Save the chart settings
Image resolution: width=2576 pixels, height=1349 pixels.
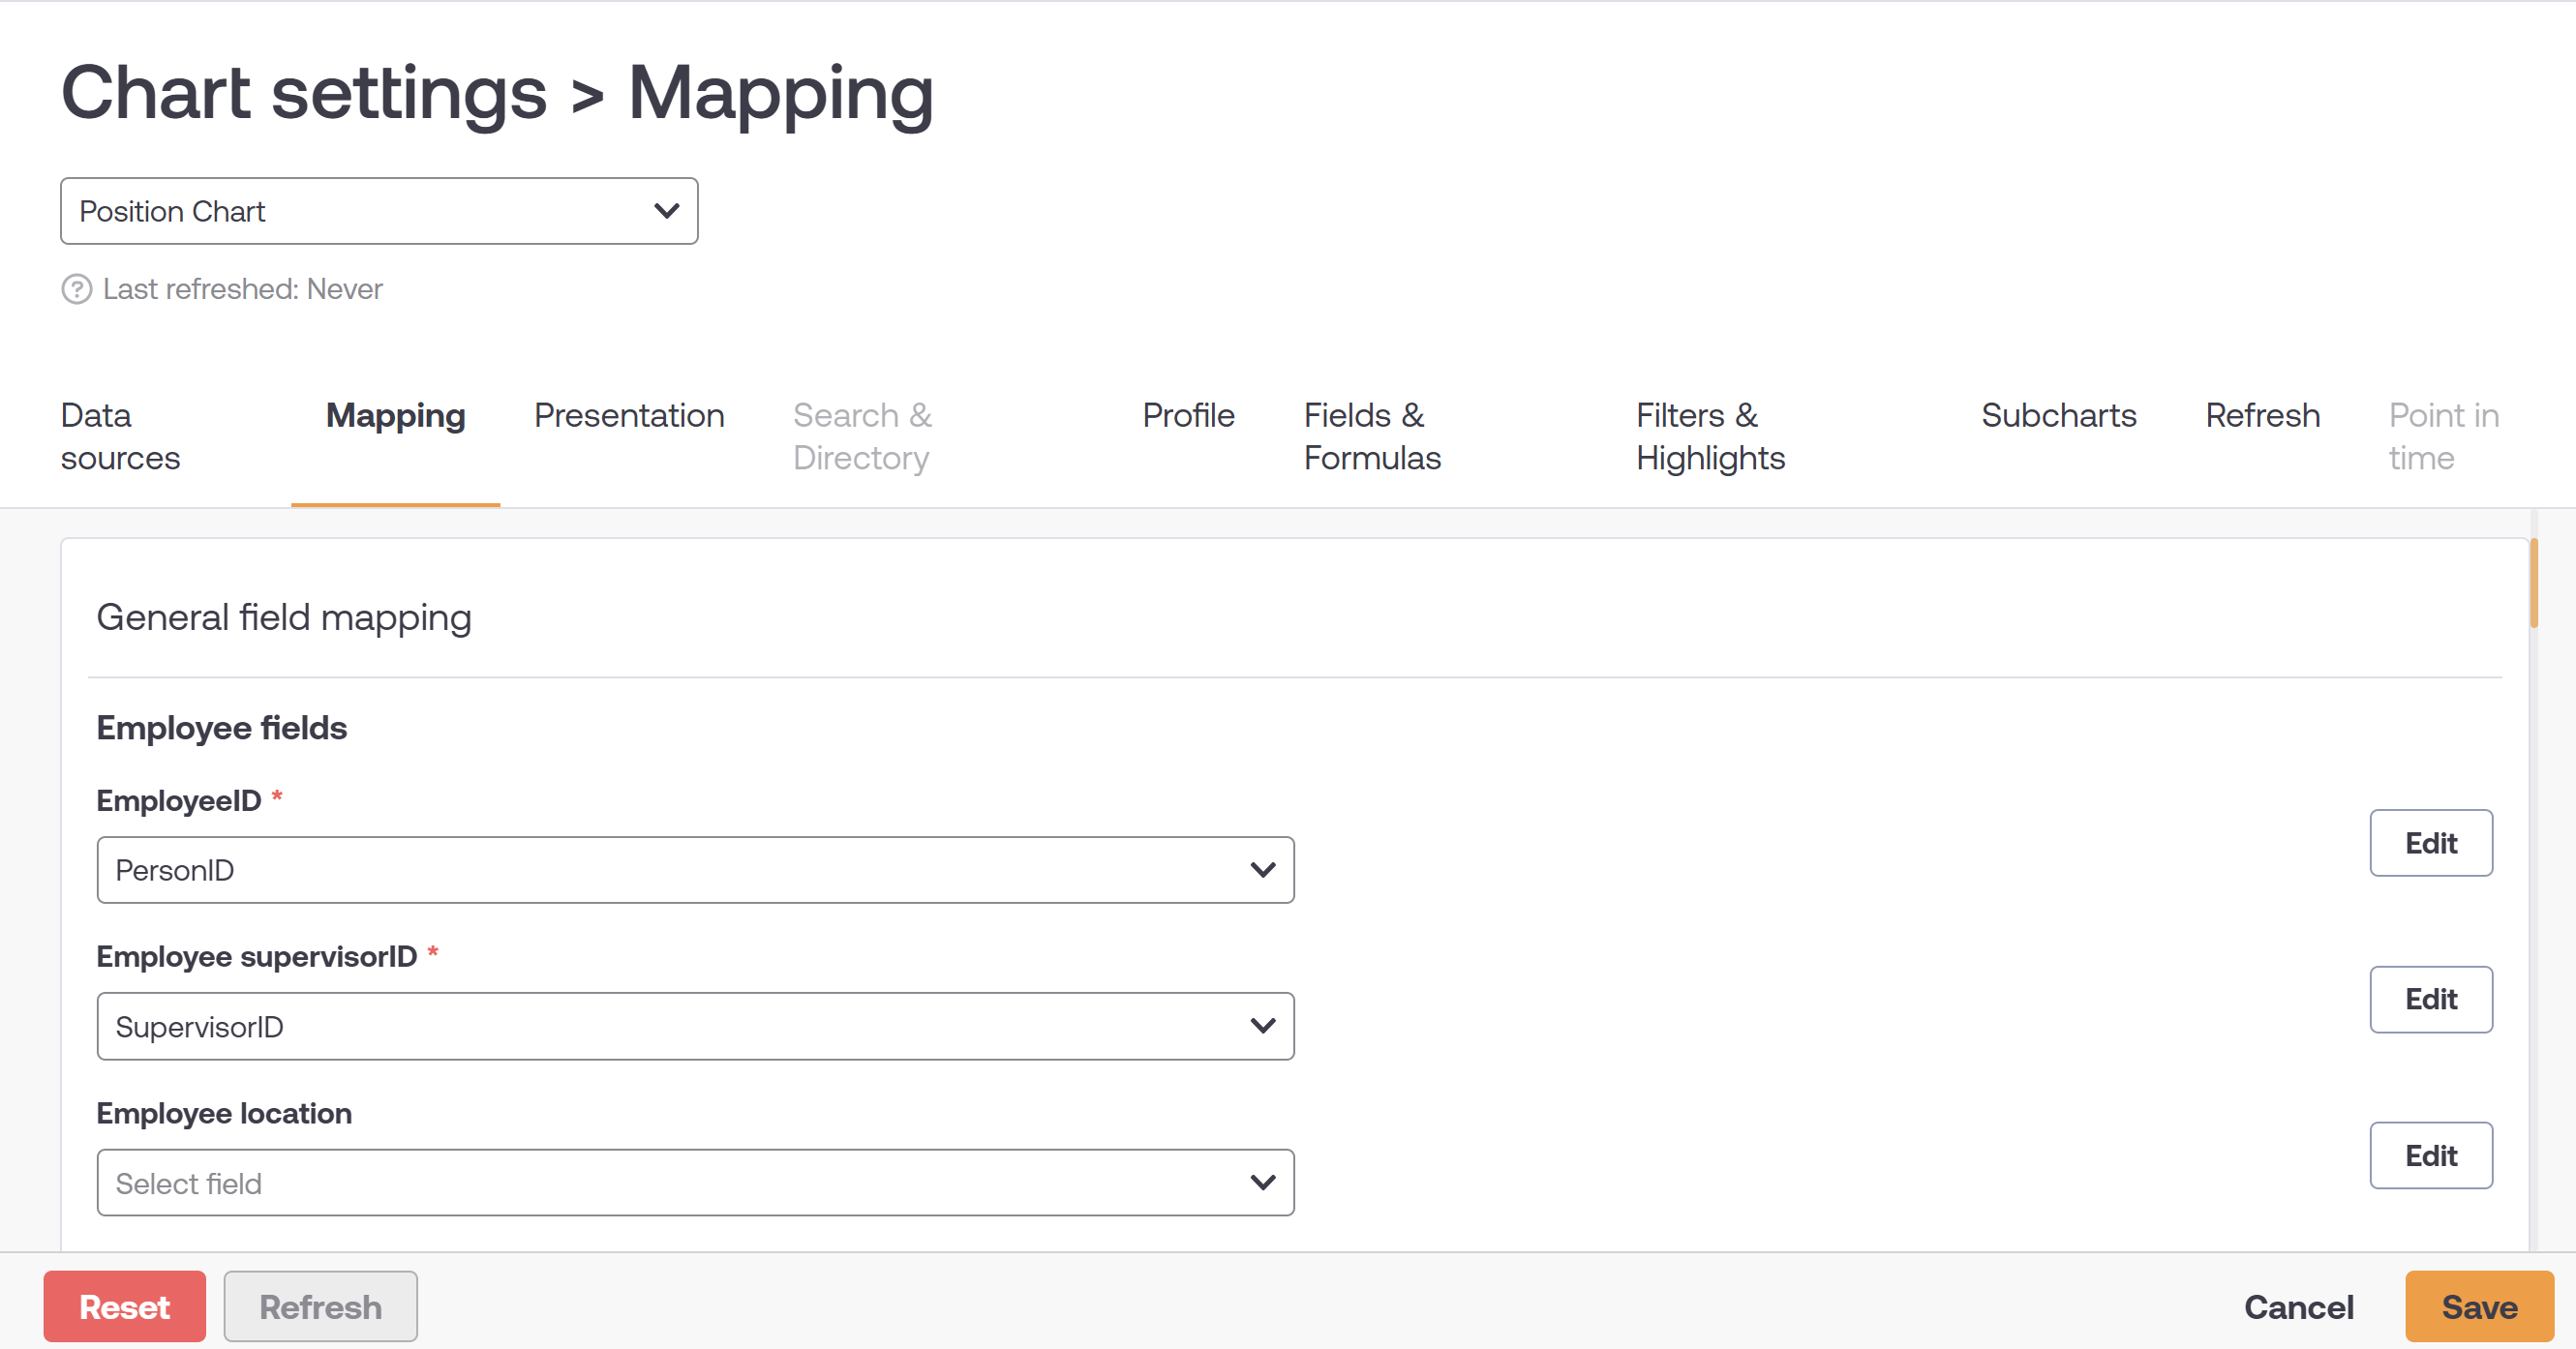point(2478,1306)
